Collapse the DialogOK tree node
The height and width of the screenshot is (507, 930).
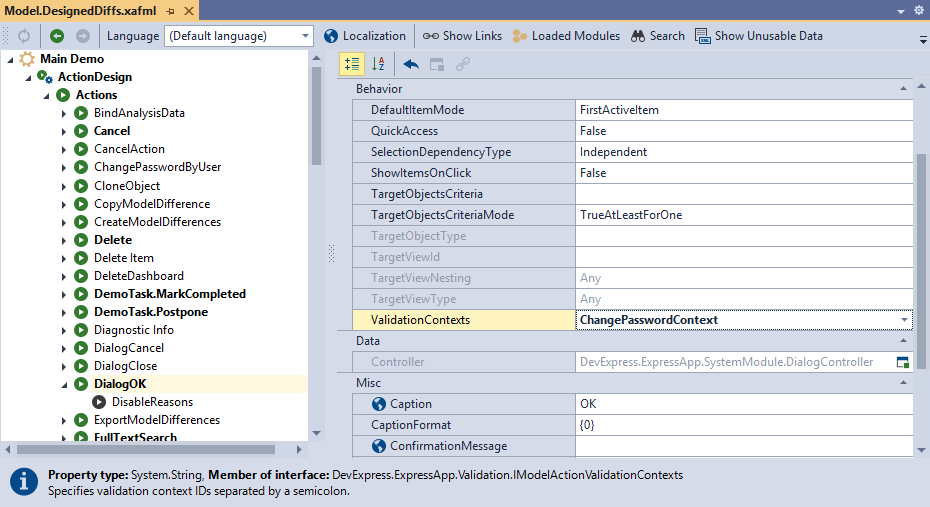pyautogui.click(x=64, y=384)
